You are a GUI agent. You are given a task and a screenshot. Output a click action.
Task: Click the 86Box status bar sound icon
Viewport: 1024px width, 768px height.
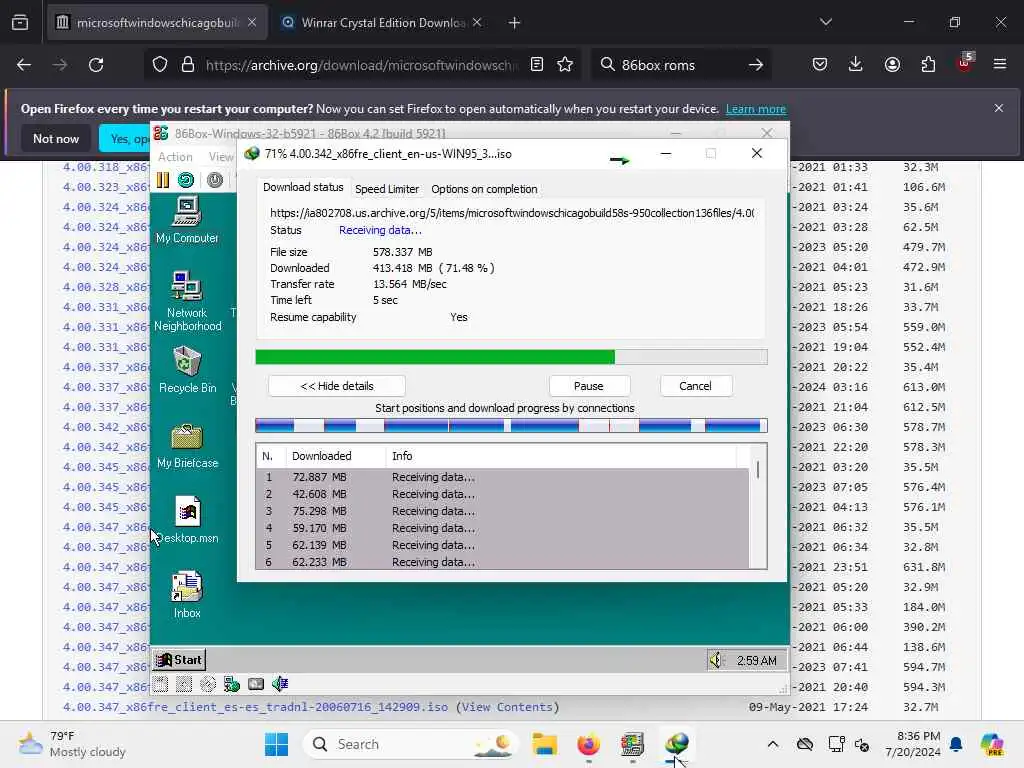point(280,684)
